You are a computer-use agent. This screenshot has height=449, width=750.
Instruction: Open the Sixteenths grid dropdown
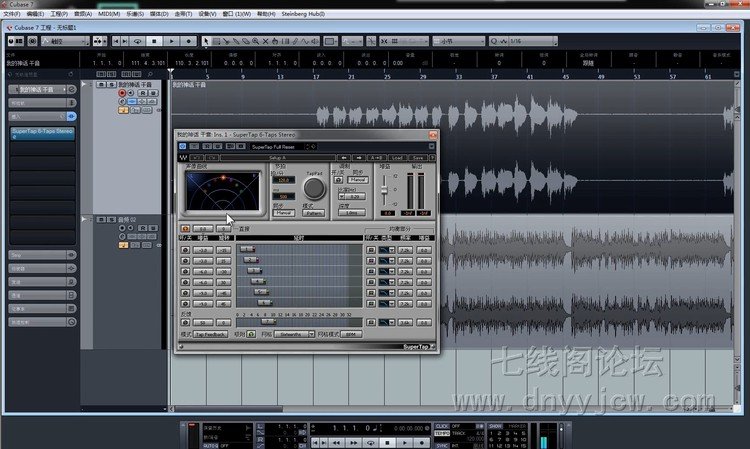point(294,334)
